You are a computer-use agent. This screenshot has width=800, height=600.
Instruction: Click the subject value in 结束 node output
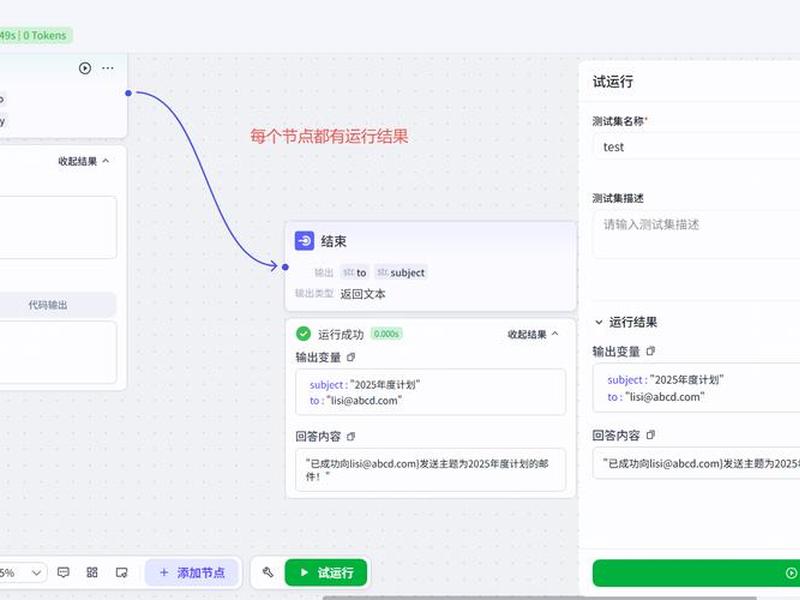(385, 384)
